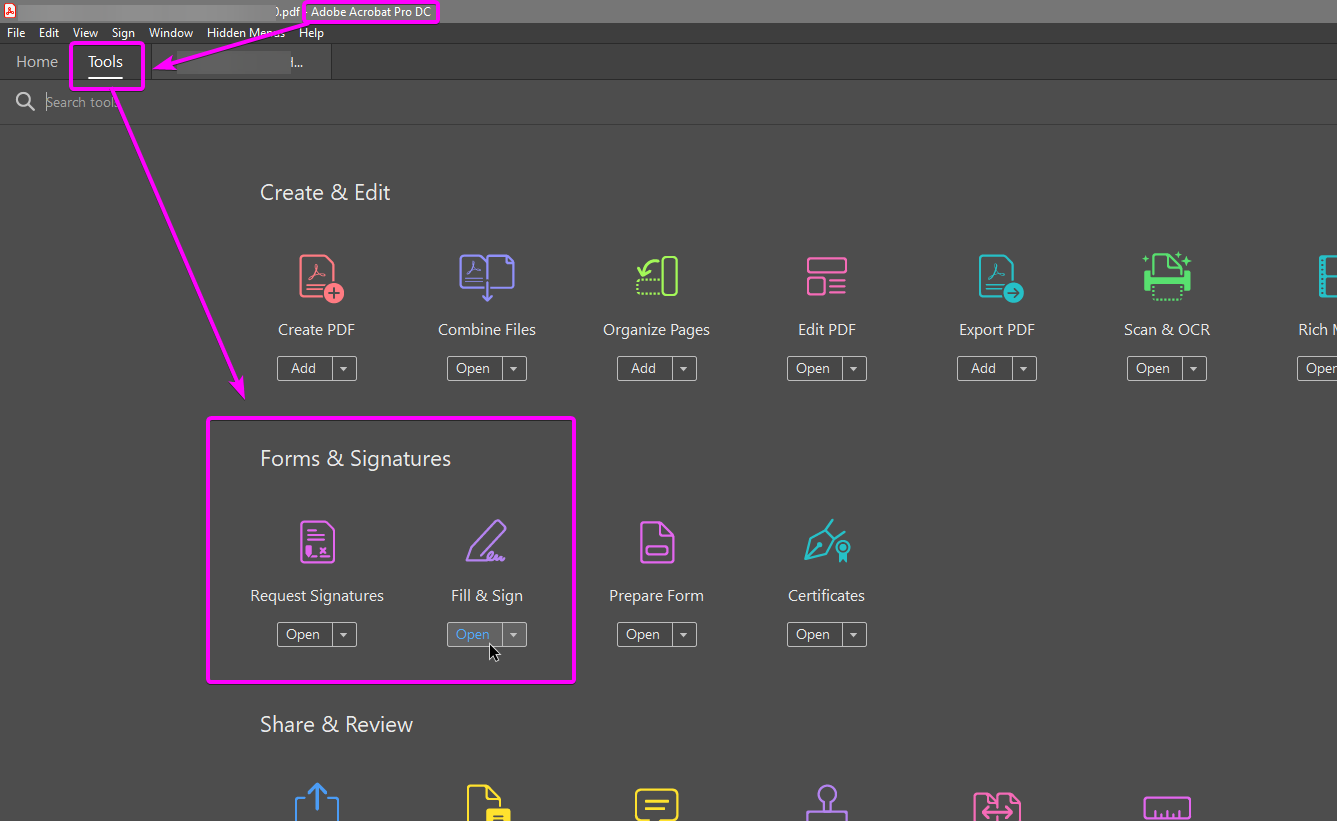Click Open button under Request Signatures
The height and width of the screenshot is (821, 1337).
[x=304, y=634]
